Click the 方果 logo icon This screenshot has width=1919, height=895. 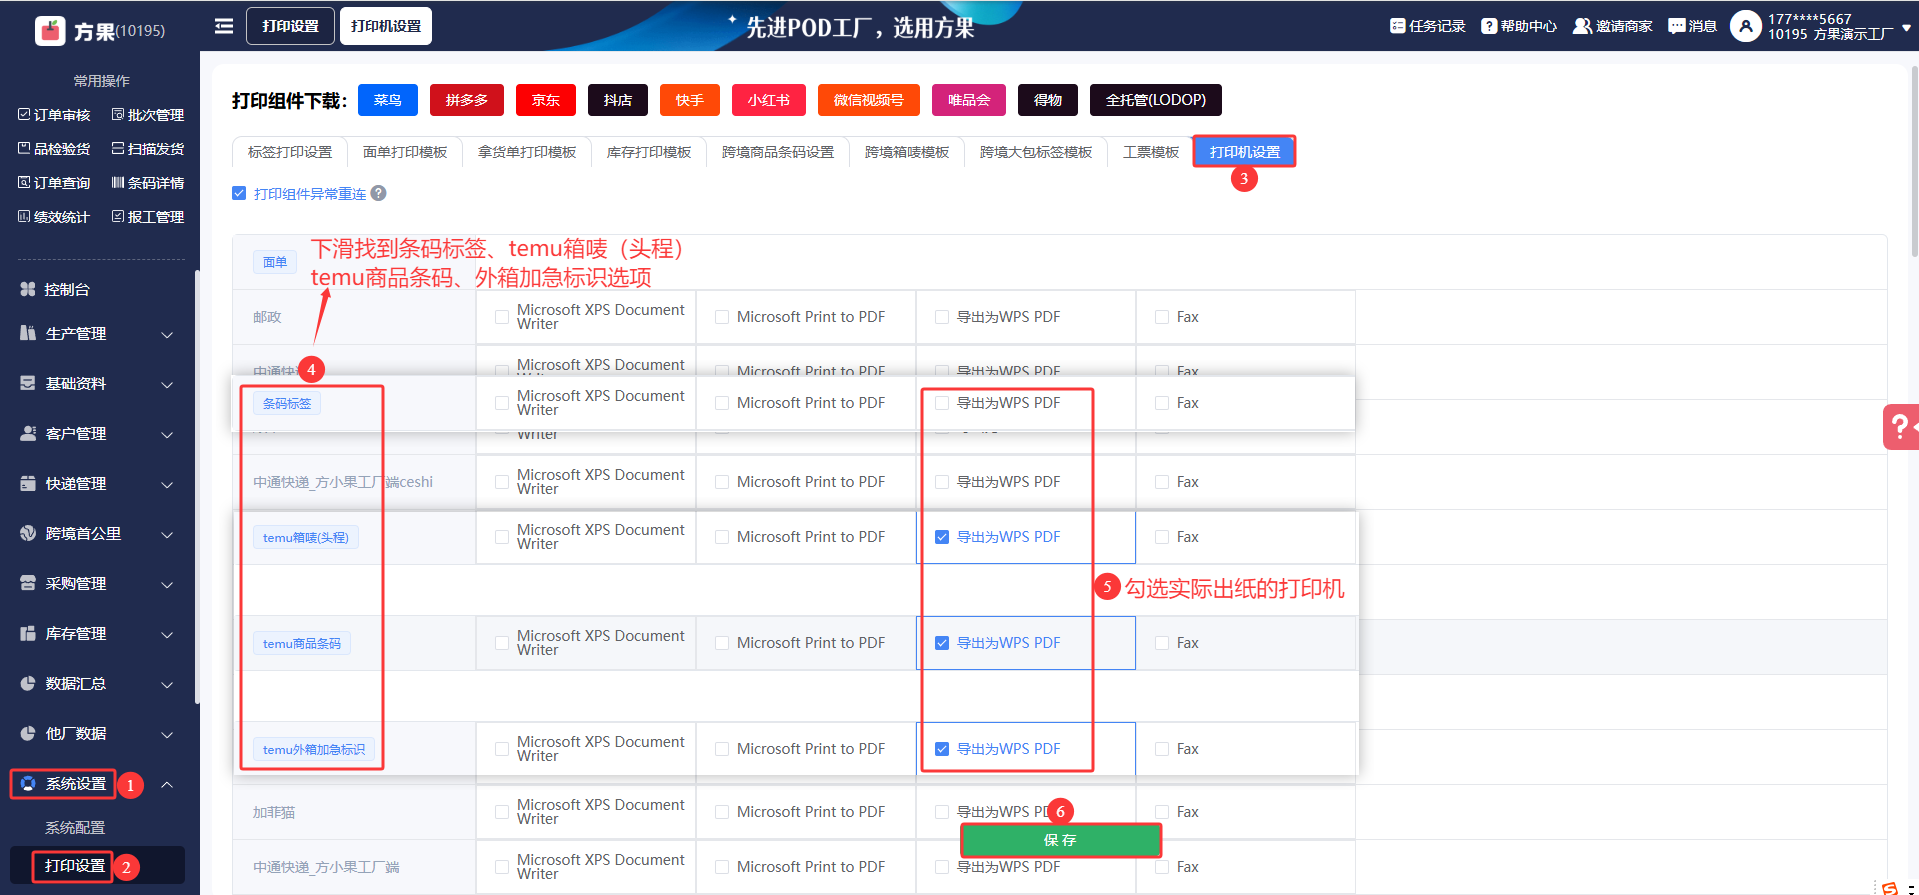(50, 31)
